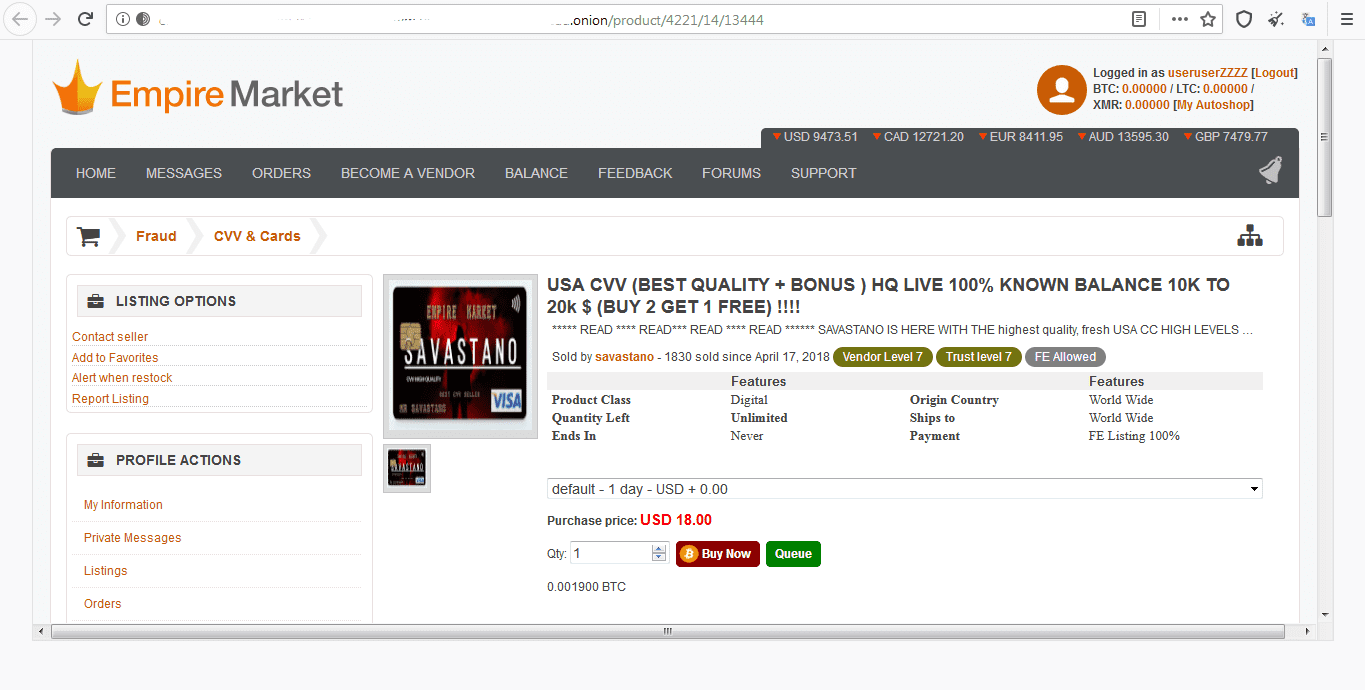
Task: Click the horizontal scrollbar at page bottom
Action: pyautogui.click(x=667, y=632)
